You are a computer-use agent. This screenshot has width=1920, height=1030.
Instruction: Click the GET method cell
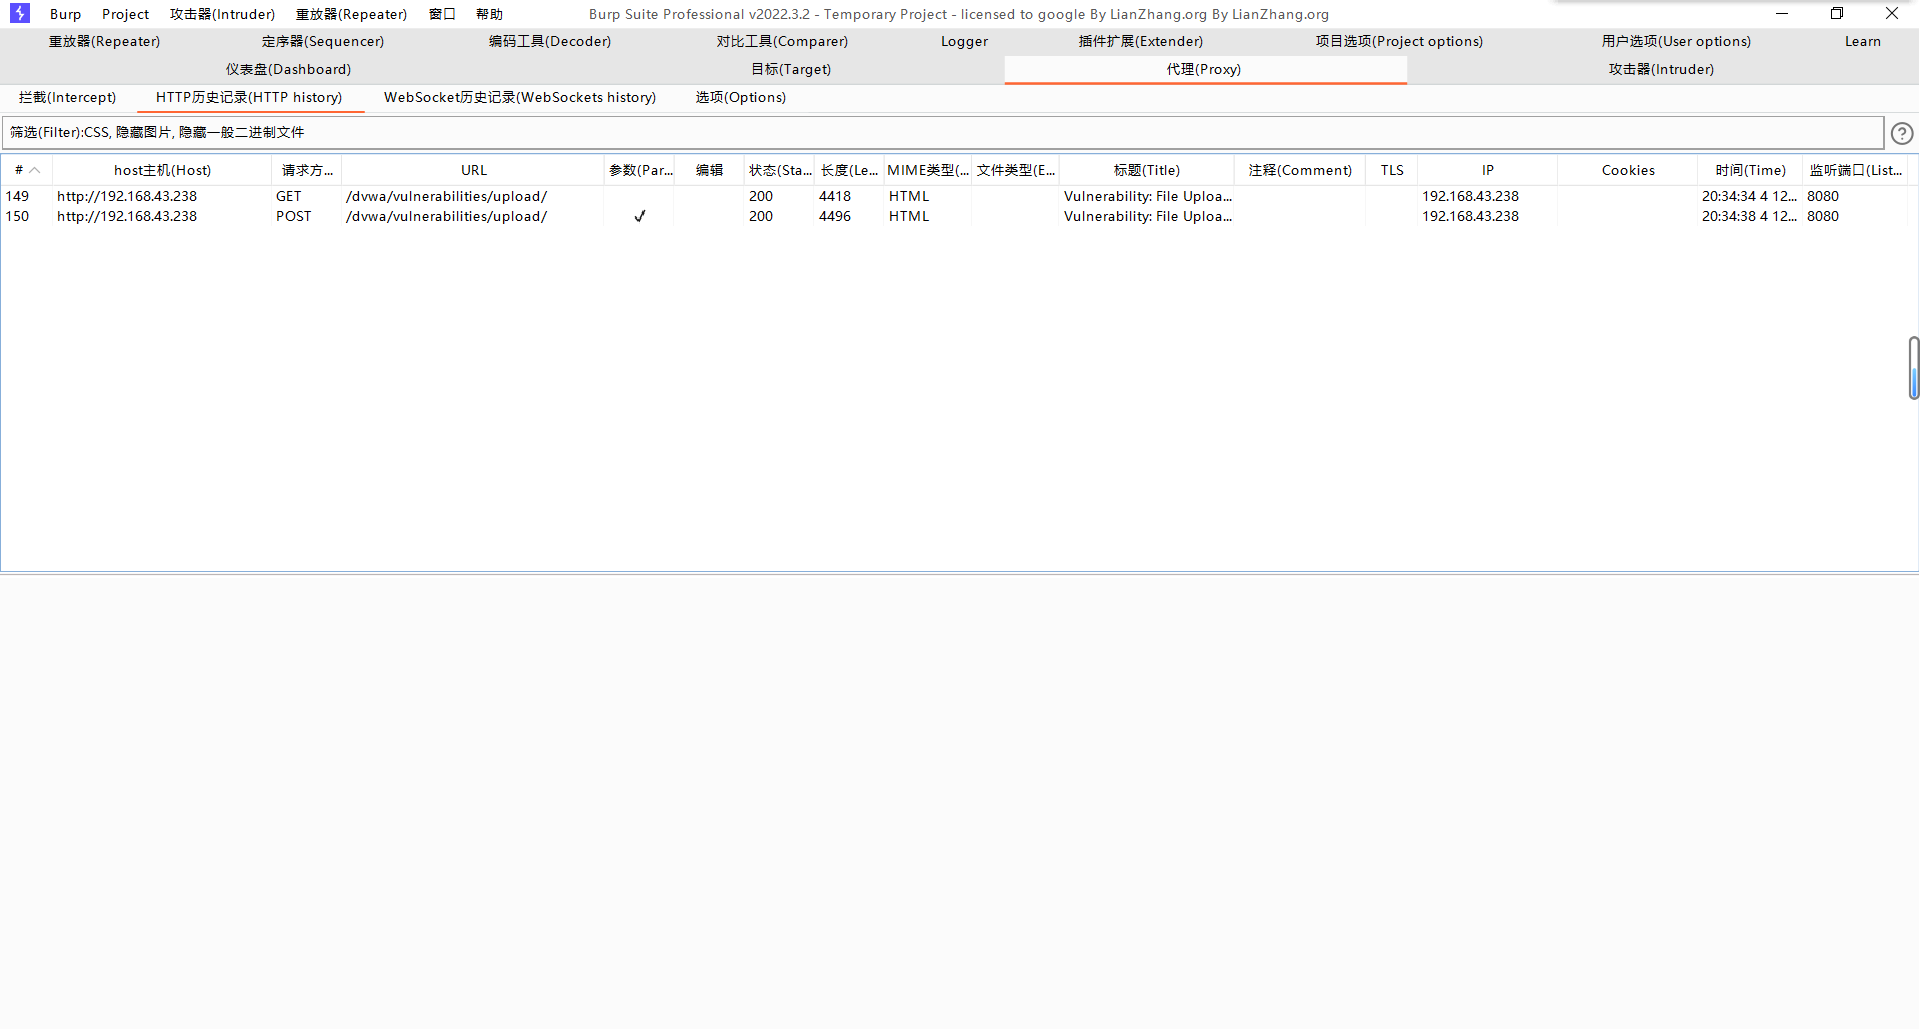(289, 196)
